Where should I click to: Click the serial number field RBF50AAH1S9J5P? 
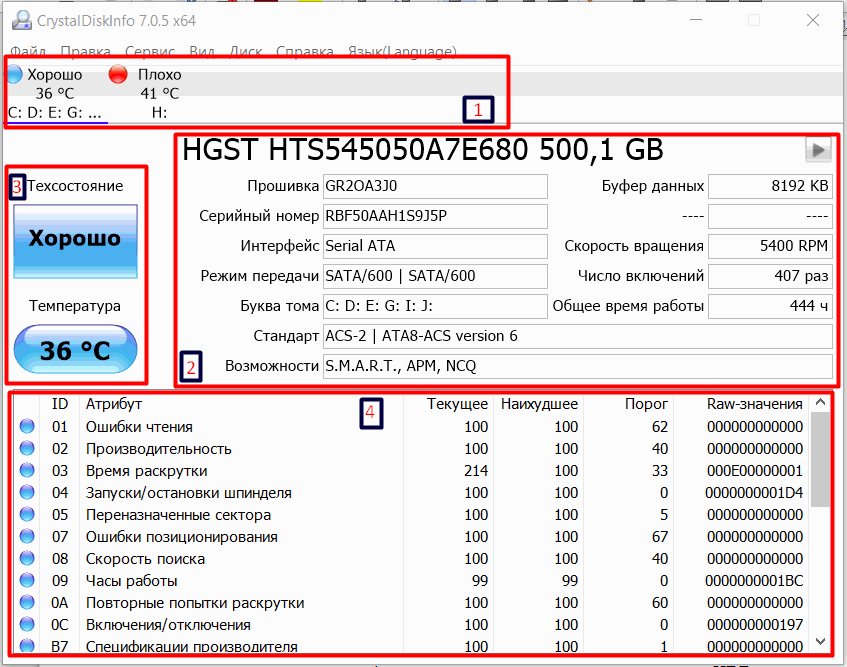[435, 216]
